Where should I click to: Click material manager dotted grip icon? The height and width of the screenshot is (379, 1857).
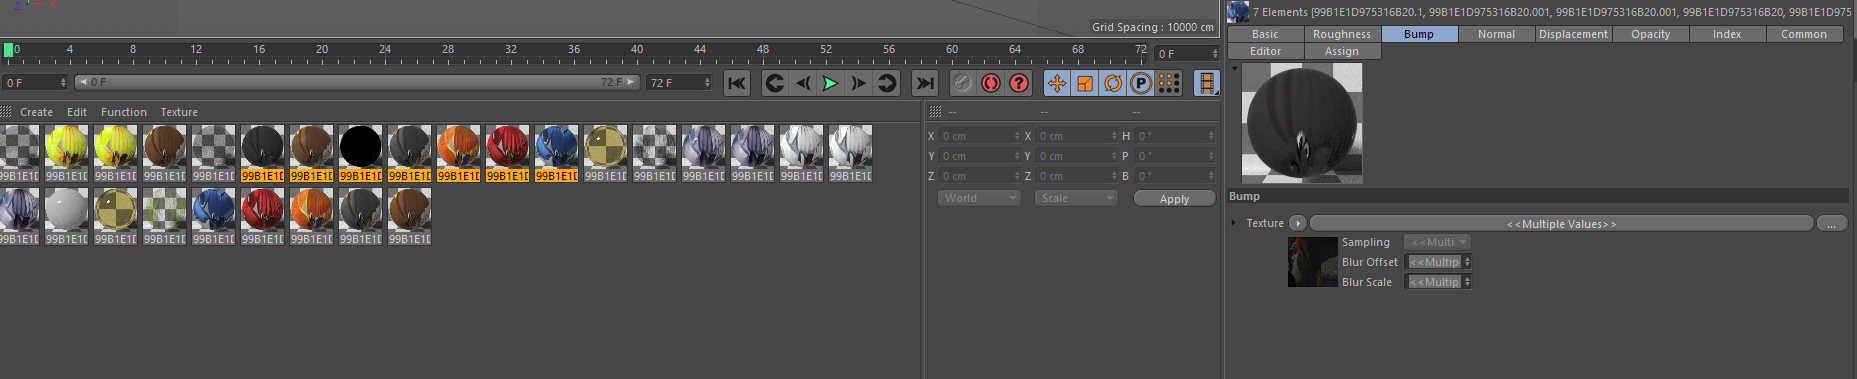tap(6, 111)
